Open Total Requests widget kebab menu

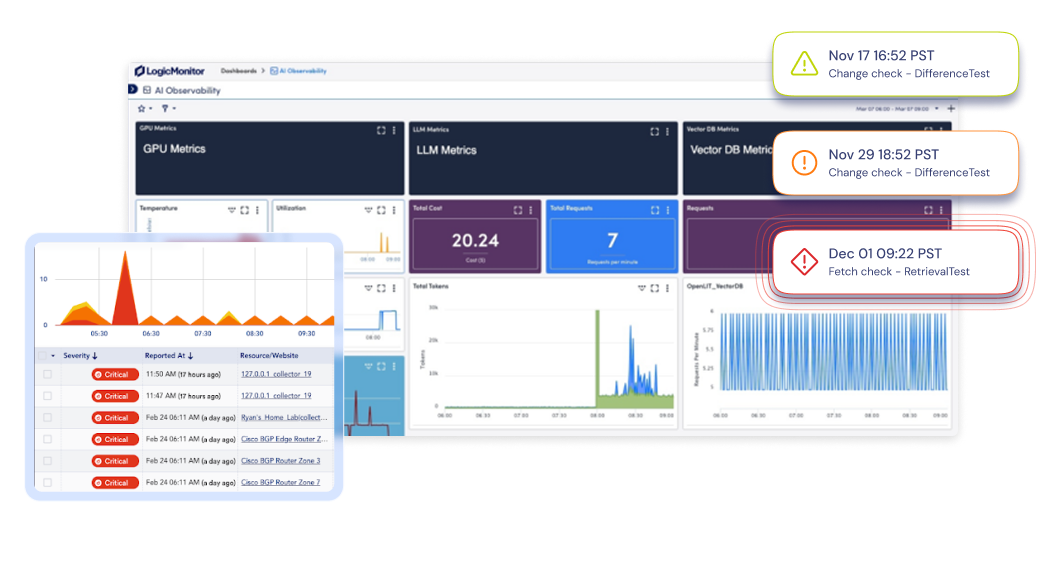[x=668, y=210]
